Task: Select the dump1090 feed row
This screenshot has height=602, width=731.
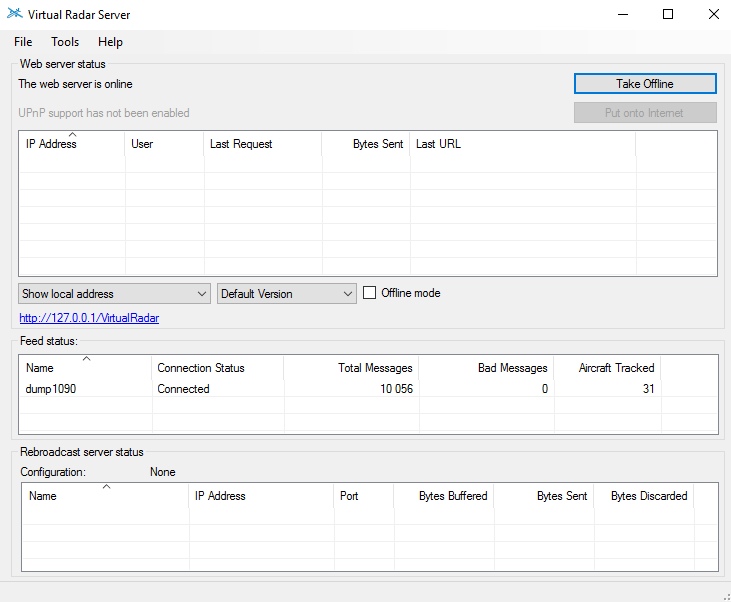Action: coord(368,388)
